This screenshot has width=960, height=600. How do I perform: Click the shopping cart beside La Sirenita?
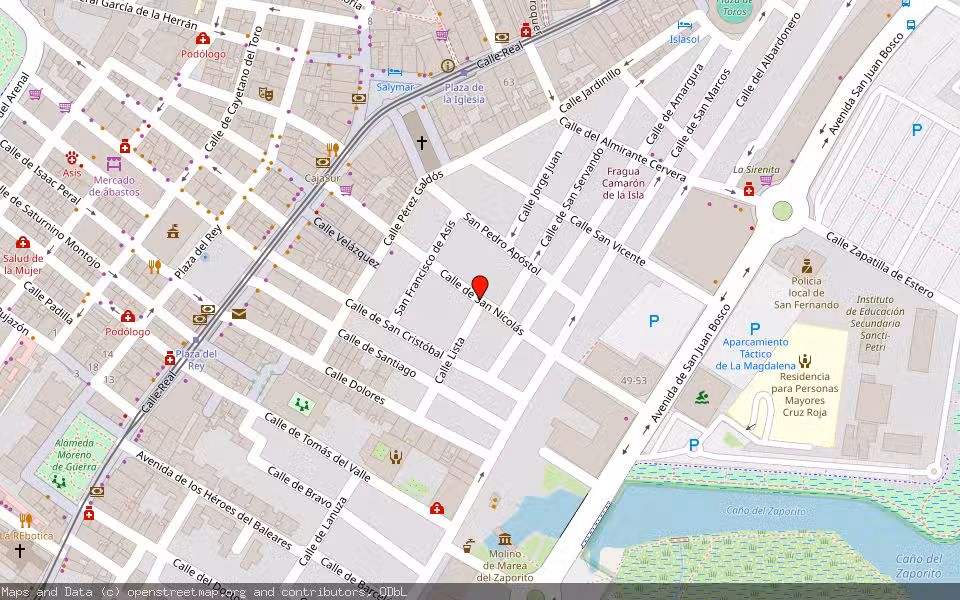pyautogui.click(x=766, y=181)
